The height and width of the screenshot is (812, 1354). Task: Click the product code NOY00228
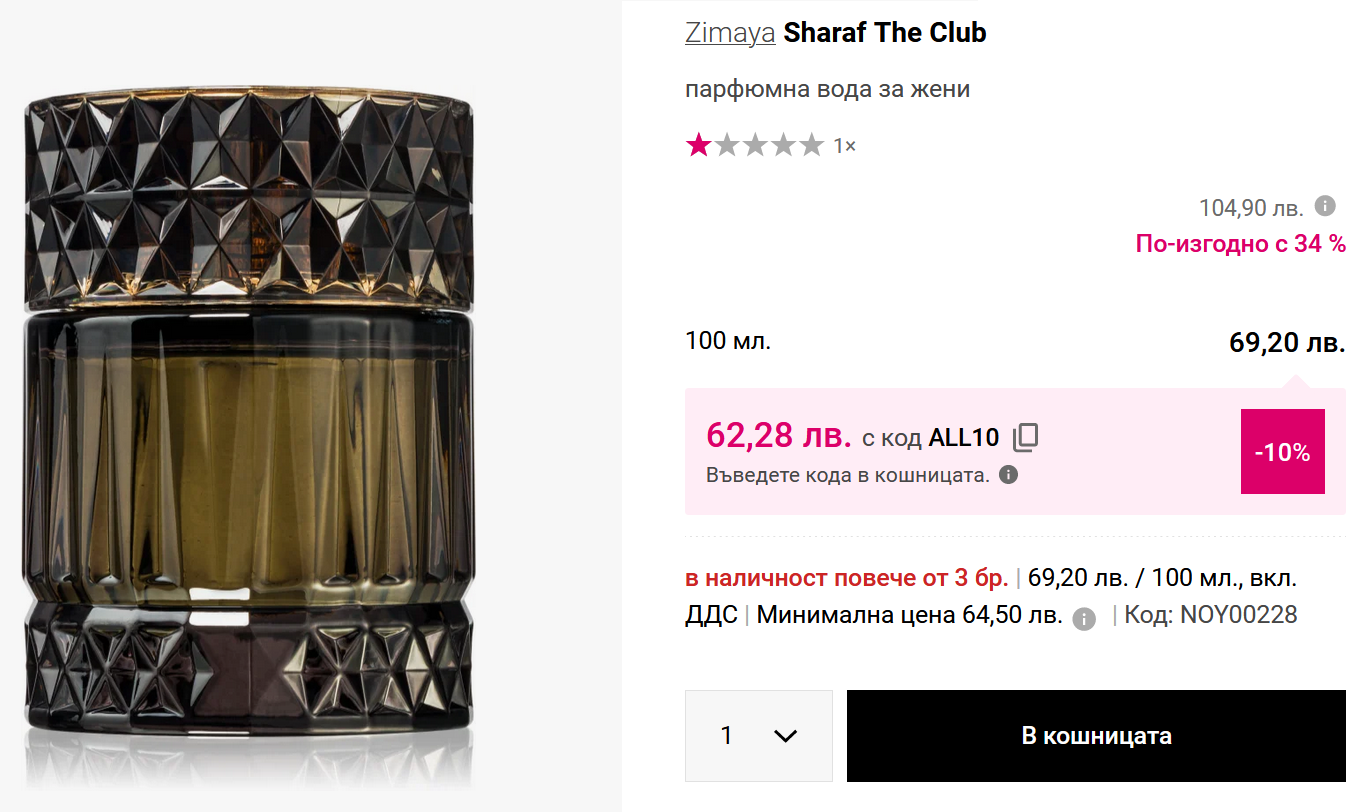click(x=1238, y=614)
